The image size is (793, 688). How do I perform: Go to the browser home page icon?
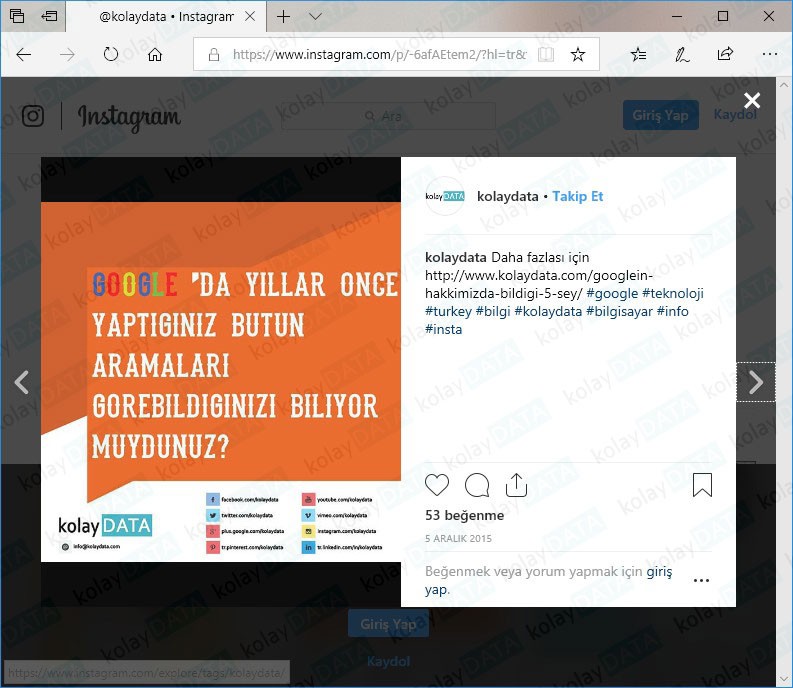point(155,54)
